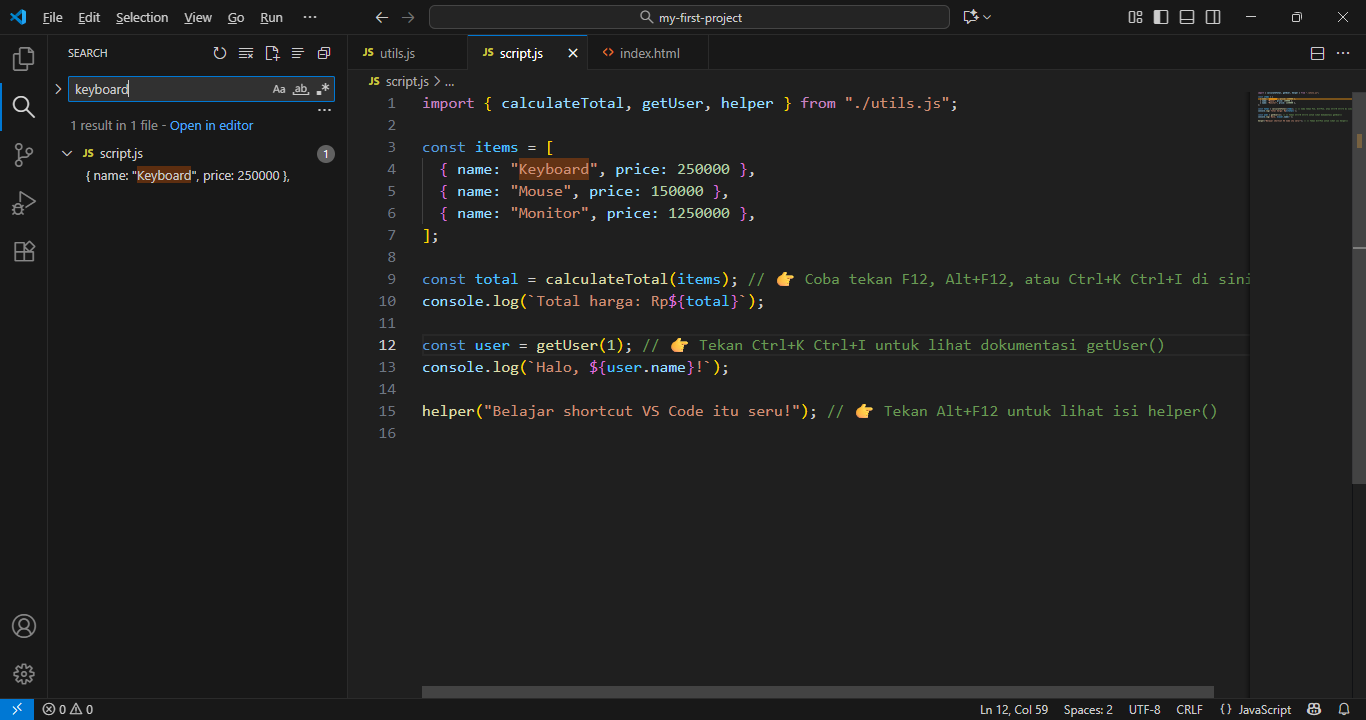Open a new Search Editor
Viewport: 1366px width, 720px height.
click(x=272, y=53)
